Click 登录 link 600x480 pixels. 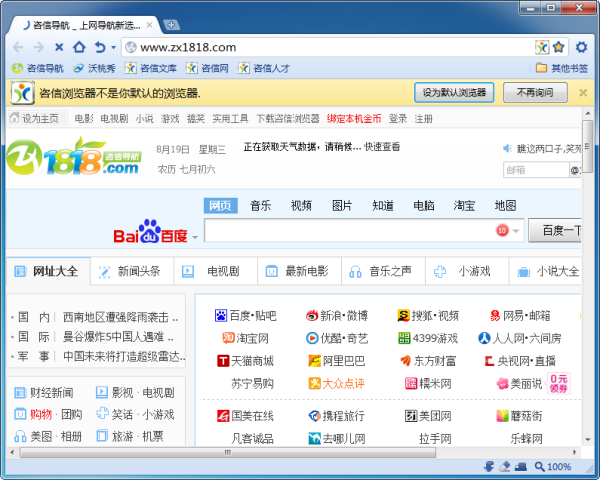point(398,119)
